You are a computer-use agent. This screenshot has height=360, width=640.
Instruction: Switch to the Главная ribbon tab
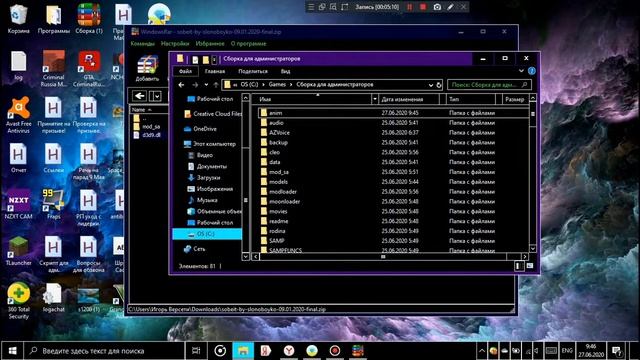click(x=215, y=71)
